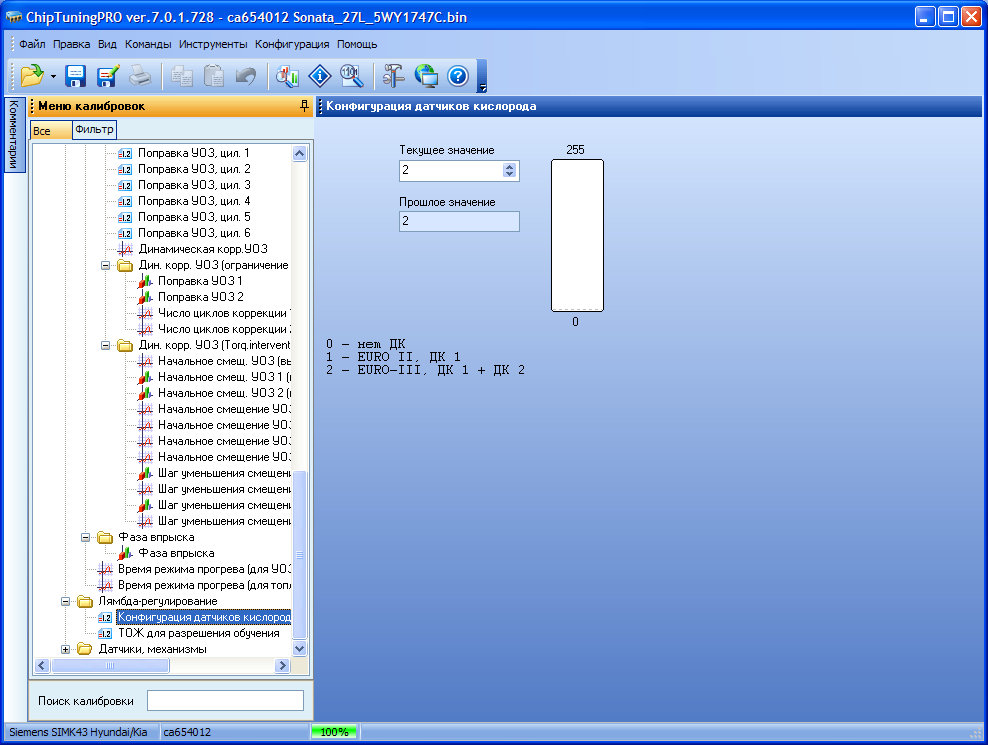988x745 pixels.
Task: Collapse the Фаза впрыска folder
Action: pyautogui.click(x=86, y=537)
